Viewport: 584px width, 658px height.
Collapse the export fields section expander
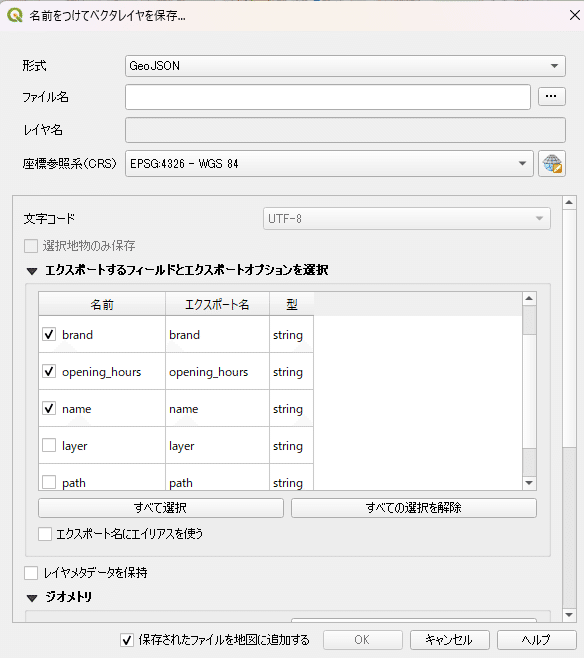32,271
